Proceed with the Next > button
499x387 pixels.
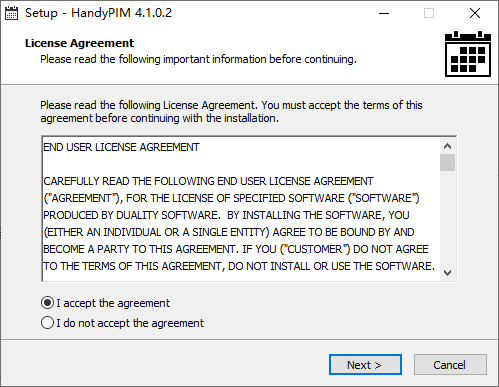365,365
